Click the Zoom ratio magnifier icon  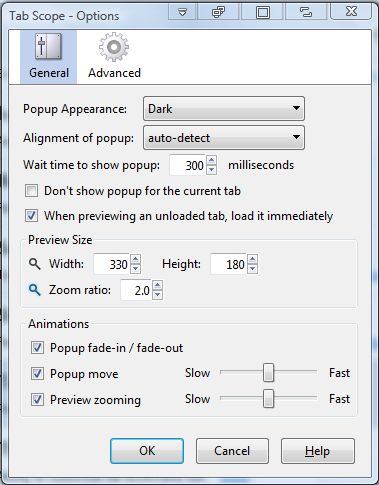tap(34, 290)
